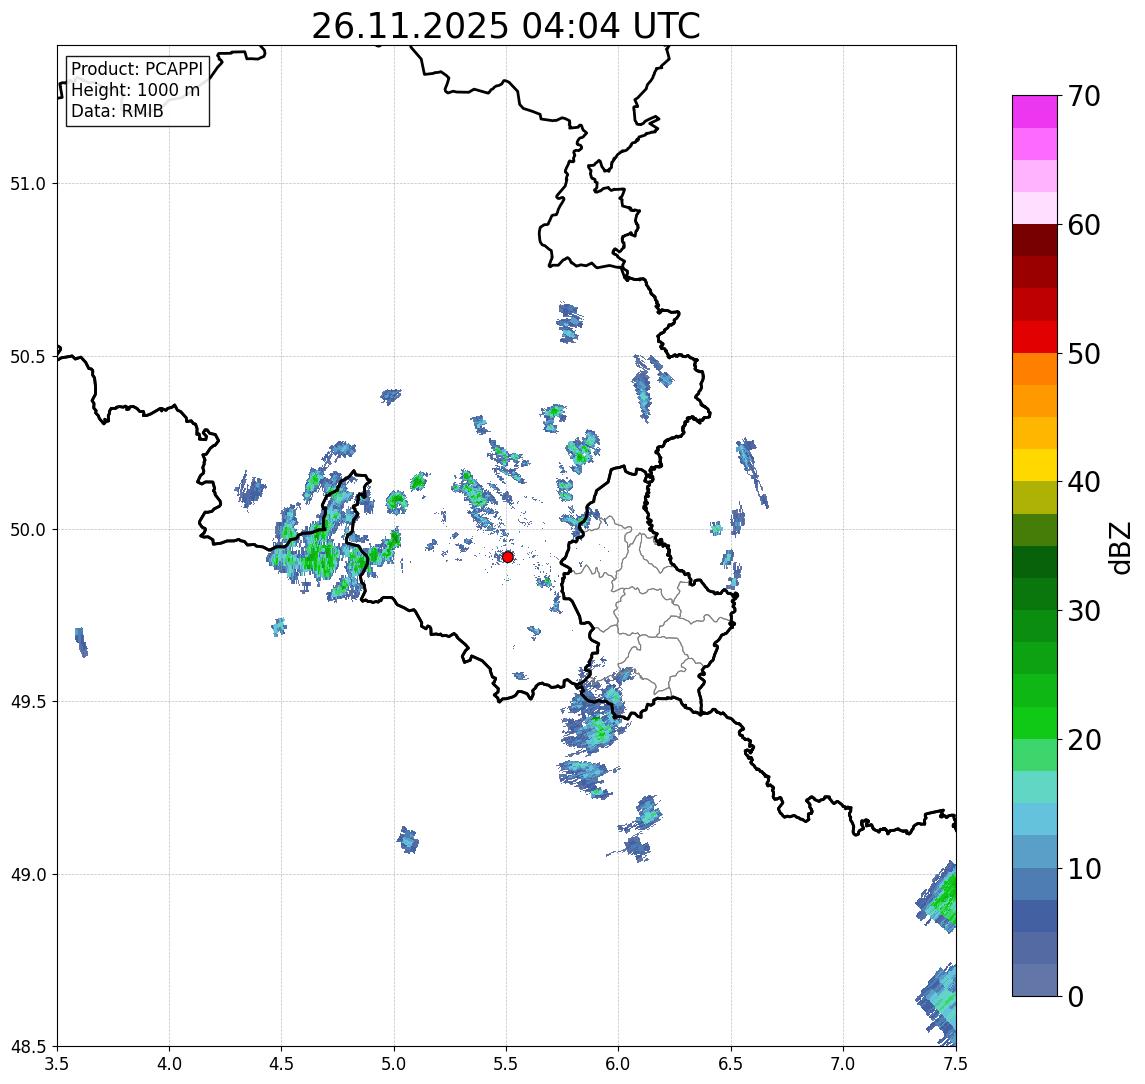Click the longitude axis label 4.5

pyautogui.click(x=282, y=1064)
